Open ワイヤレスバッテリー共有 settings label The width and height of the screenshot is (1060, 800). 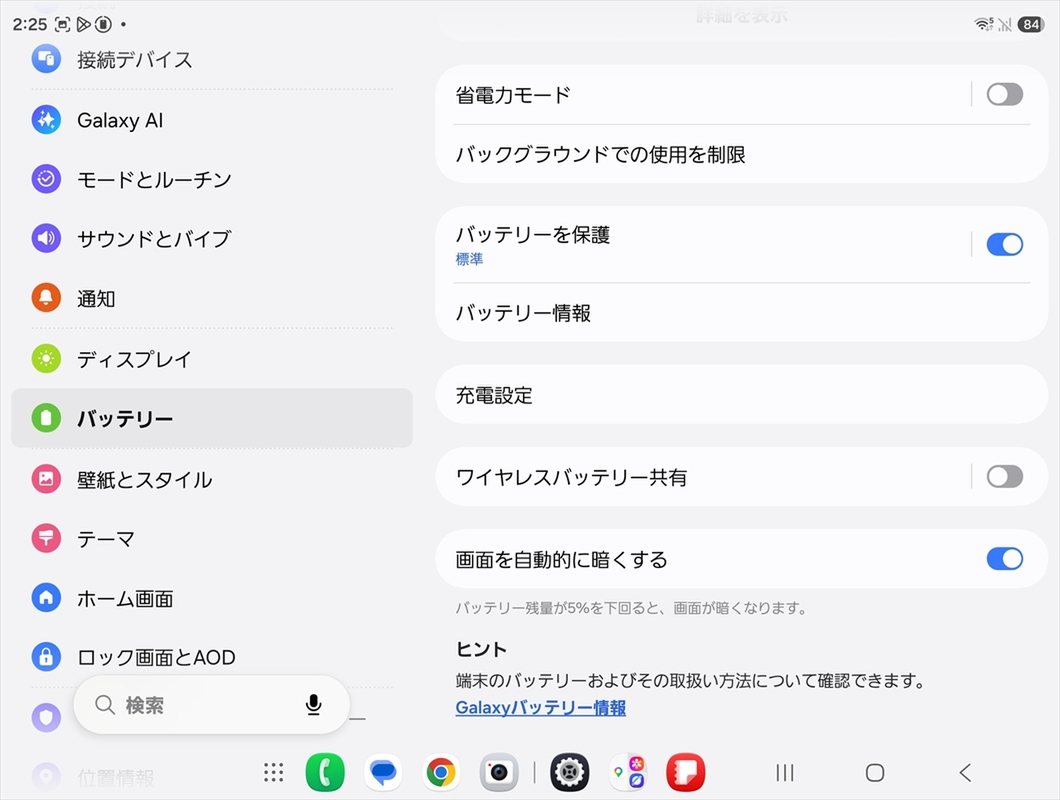coord(571,477)
